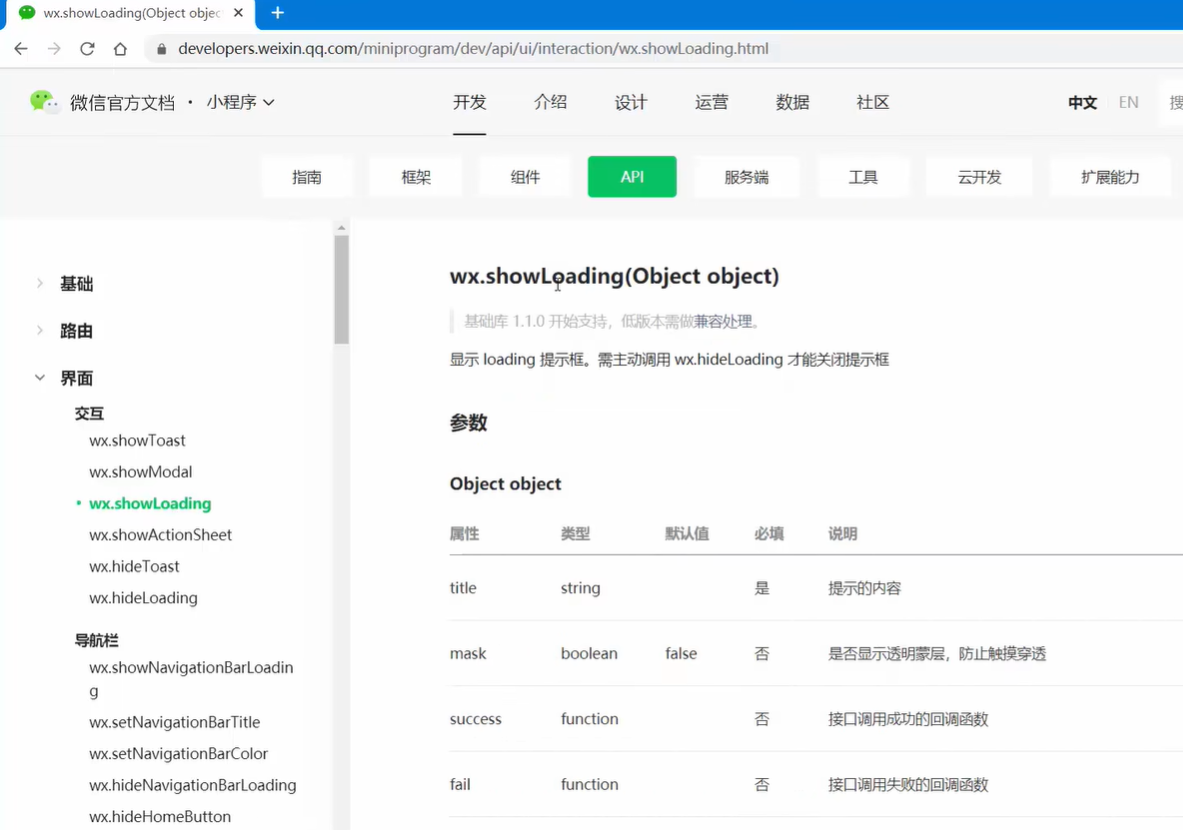Click the 参数 section heading

(x=469, y=423)
